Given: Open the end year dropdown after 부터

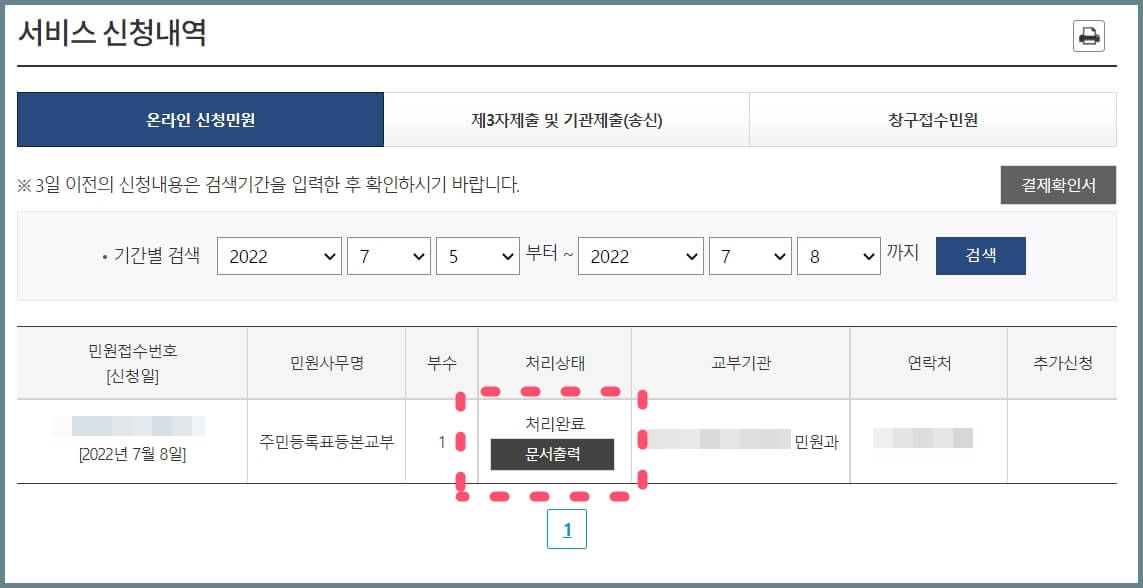Looking at the screenshot, I should tap(641, 255).
